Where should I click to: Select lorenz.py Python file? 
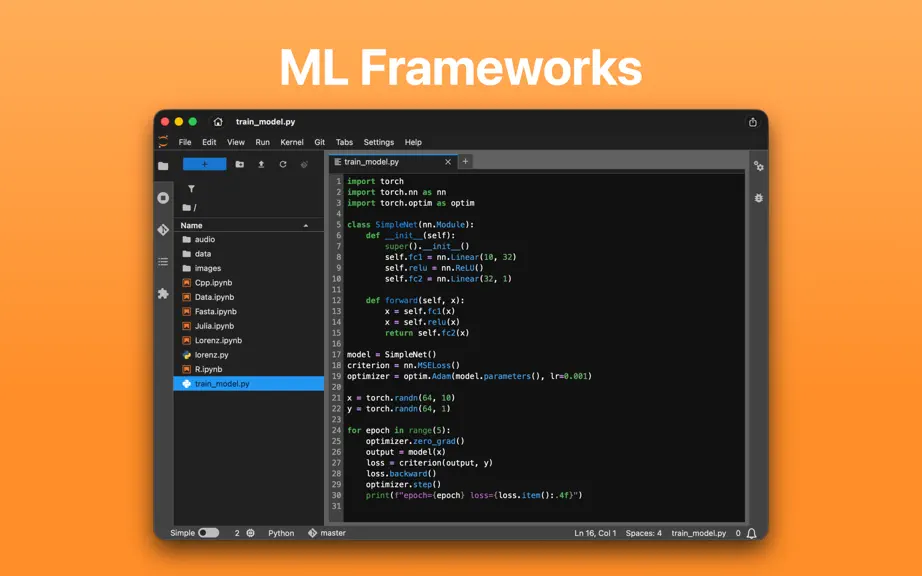248,355
